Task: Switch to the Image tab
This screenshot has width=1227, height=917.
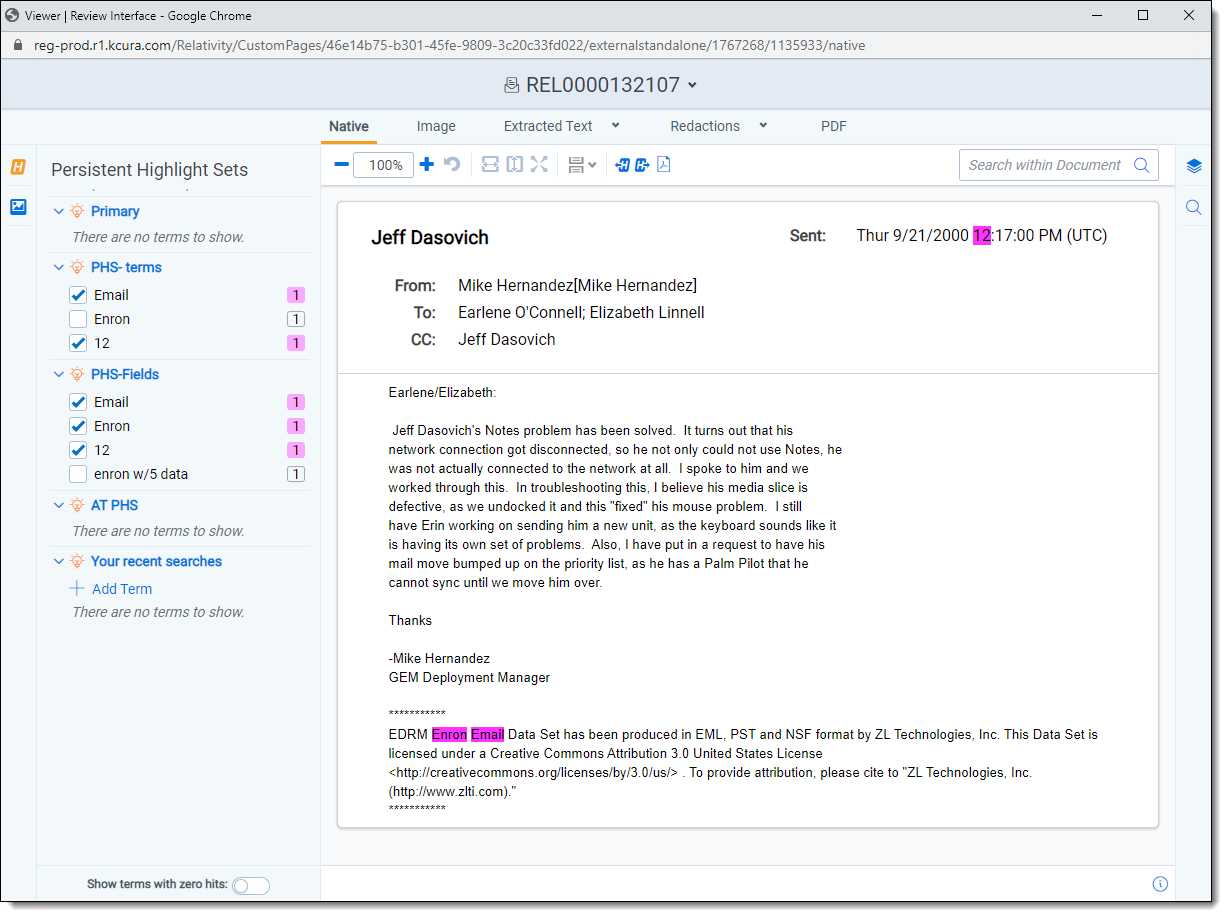Action: [x=436, y=126]
